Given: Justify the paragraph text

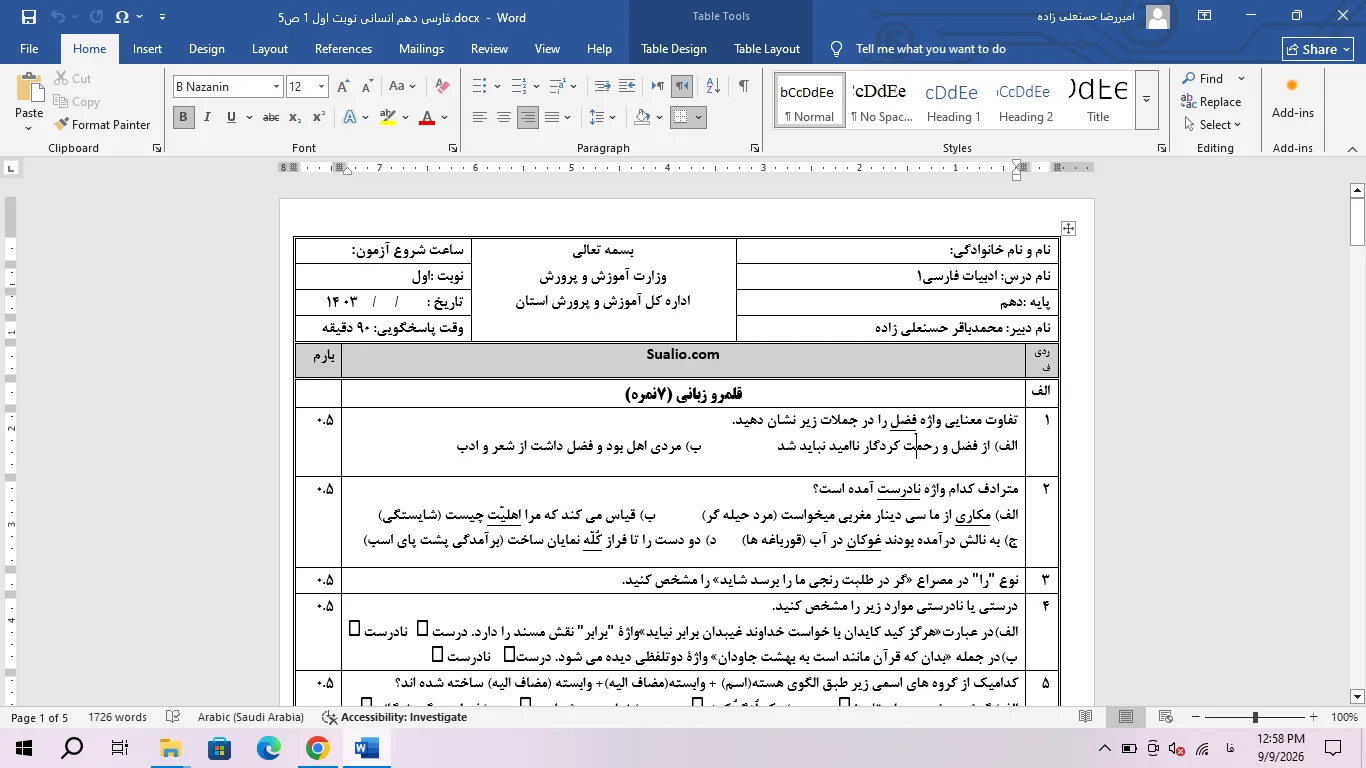Looking at the screenshot, I should point(552,117).
